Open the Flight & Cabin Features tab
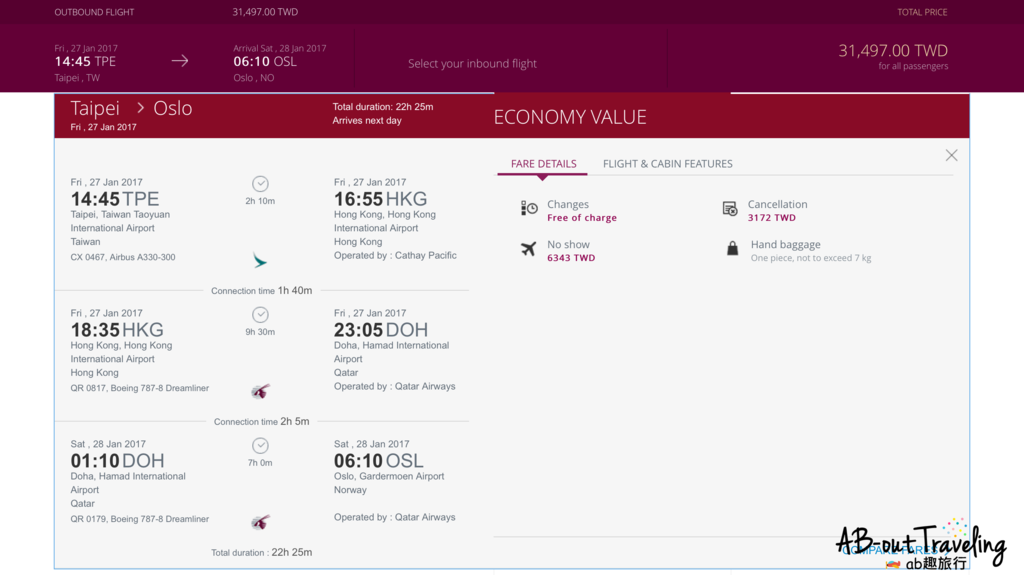Viewport: 1024px width, 575px height. point(667,164)
